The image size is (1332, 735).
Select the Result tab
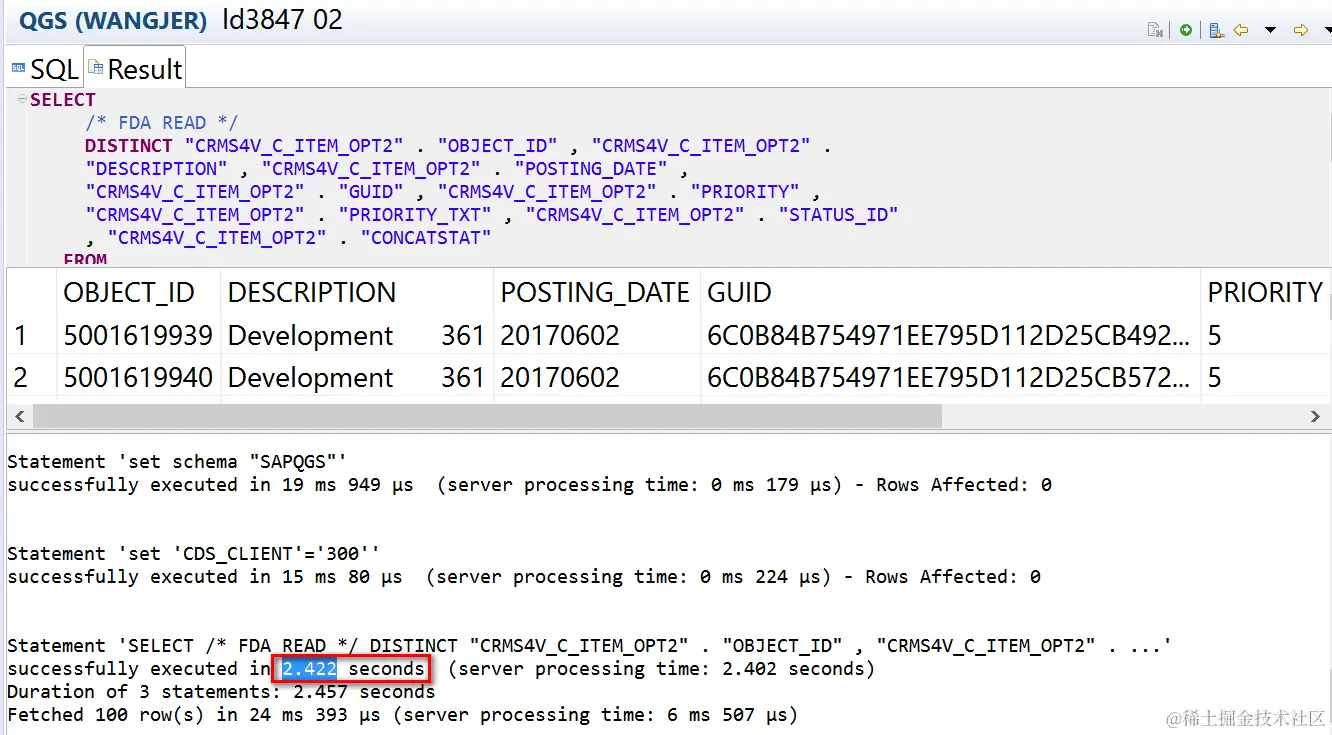(135, 69)
